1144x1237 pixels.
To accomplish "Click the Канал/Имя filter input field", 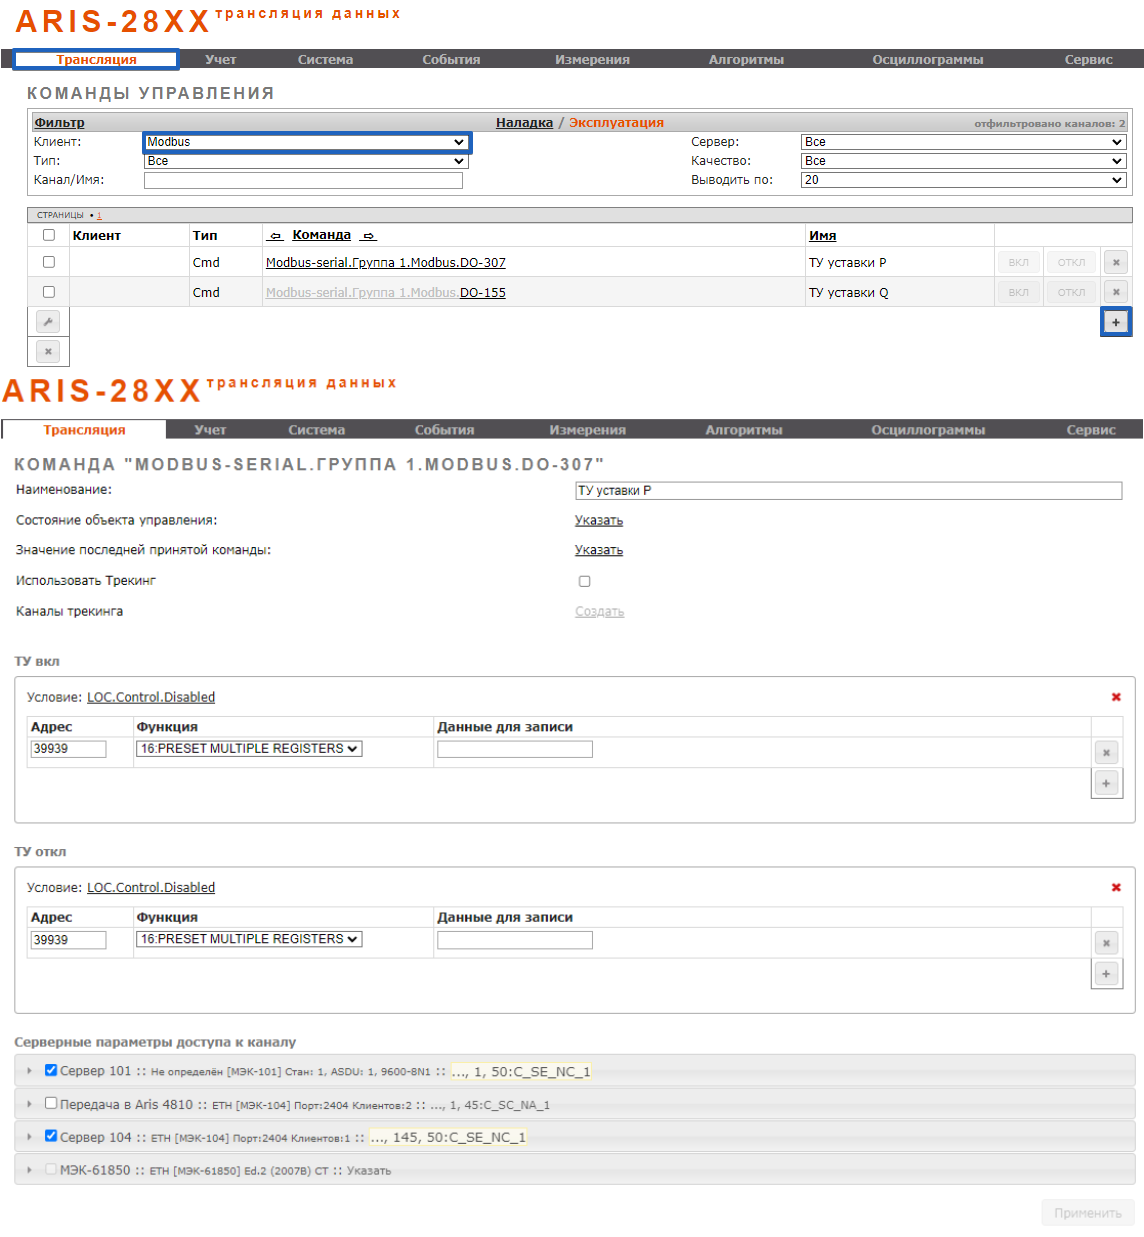I will coord(303,180).
